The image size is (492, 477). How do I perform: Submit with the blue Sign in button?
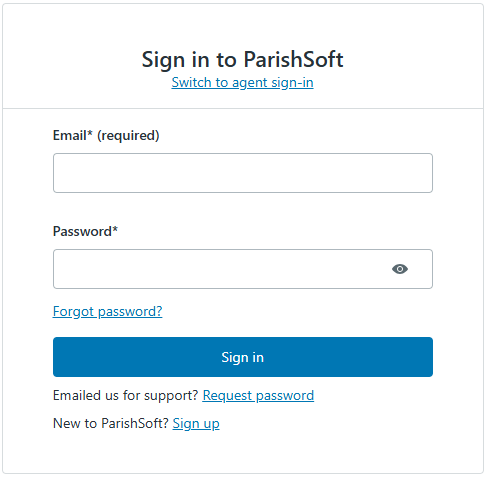tap(243, 357)
